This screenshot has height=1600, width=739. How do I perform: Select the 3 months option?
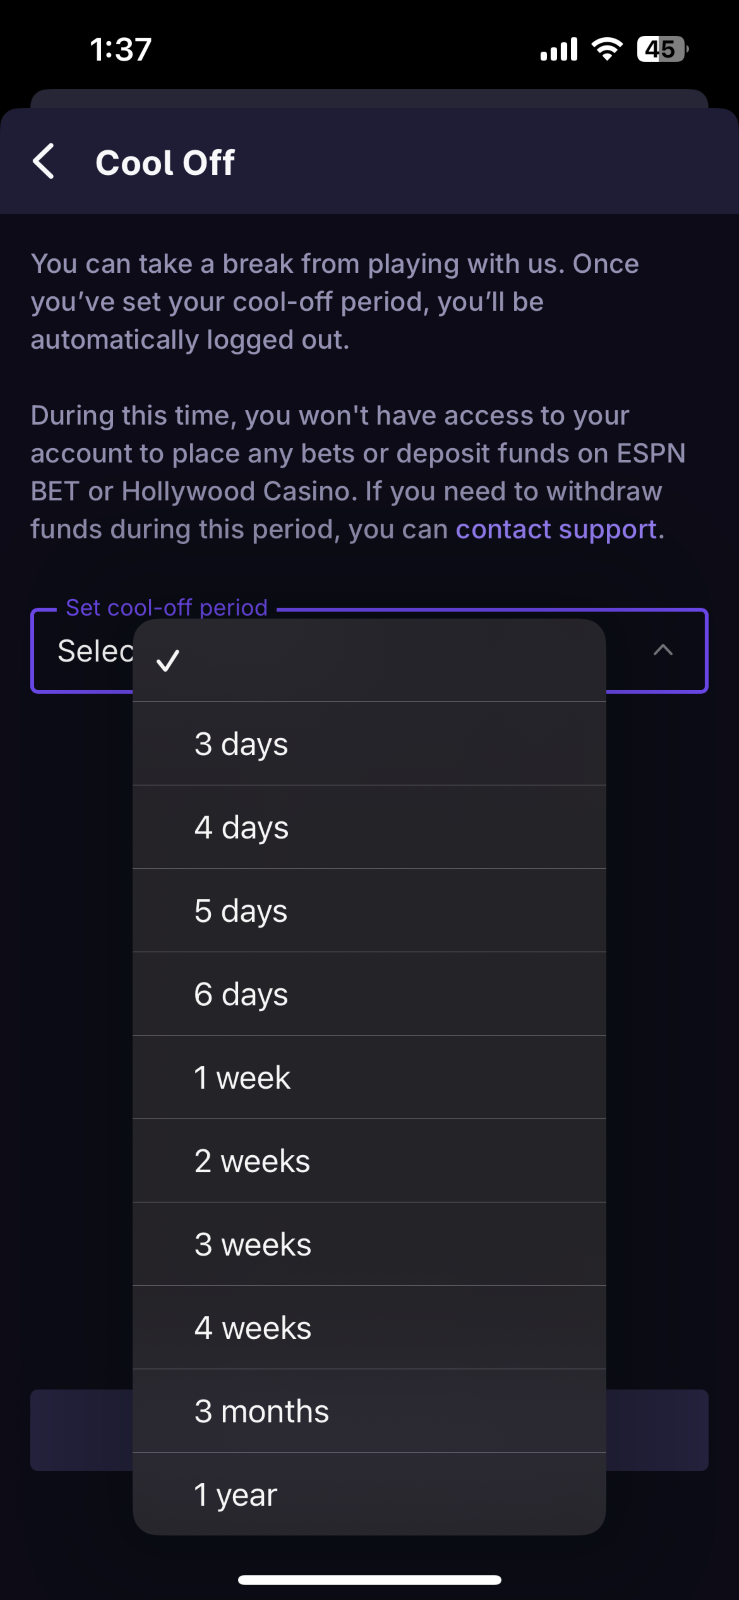point(369,1411)
